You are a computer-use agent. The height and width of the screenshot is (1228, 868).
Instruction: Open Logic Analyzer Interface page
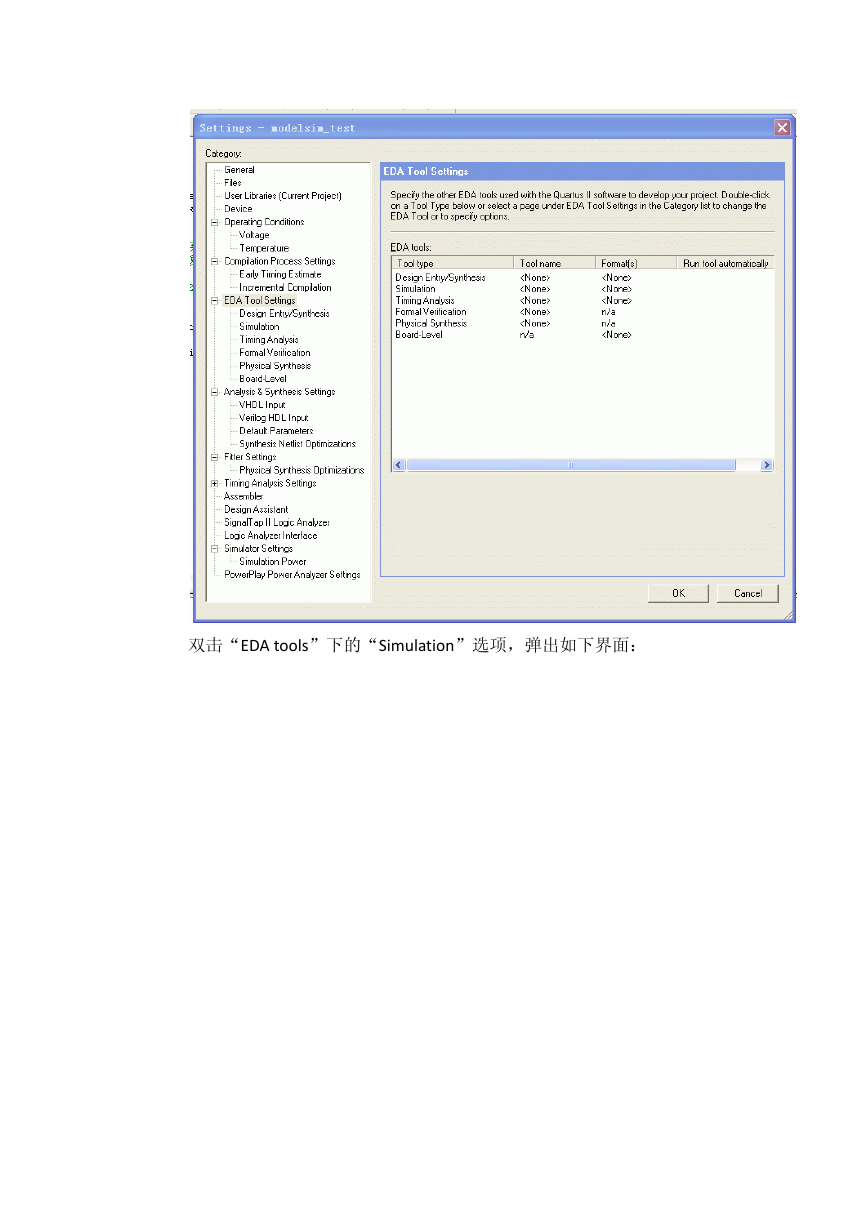[x=271, y=535]
